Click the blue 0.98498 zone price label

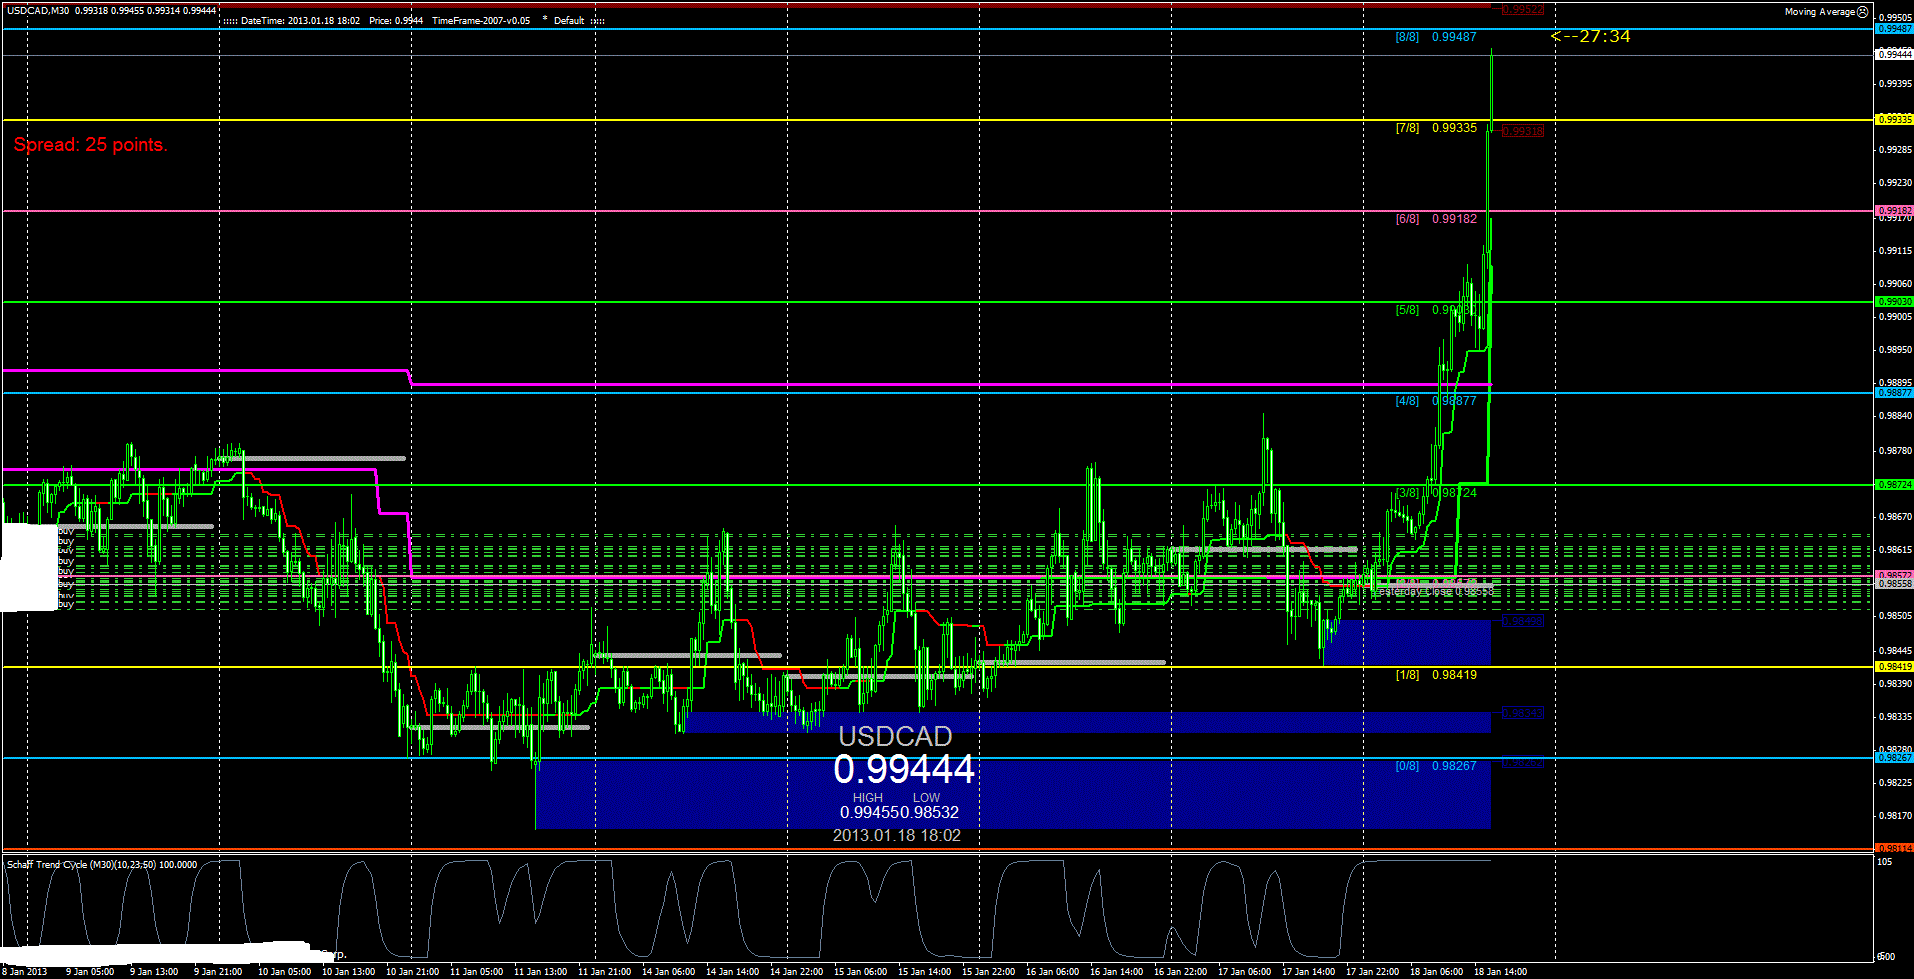click(x=1523, y=621)
